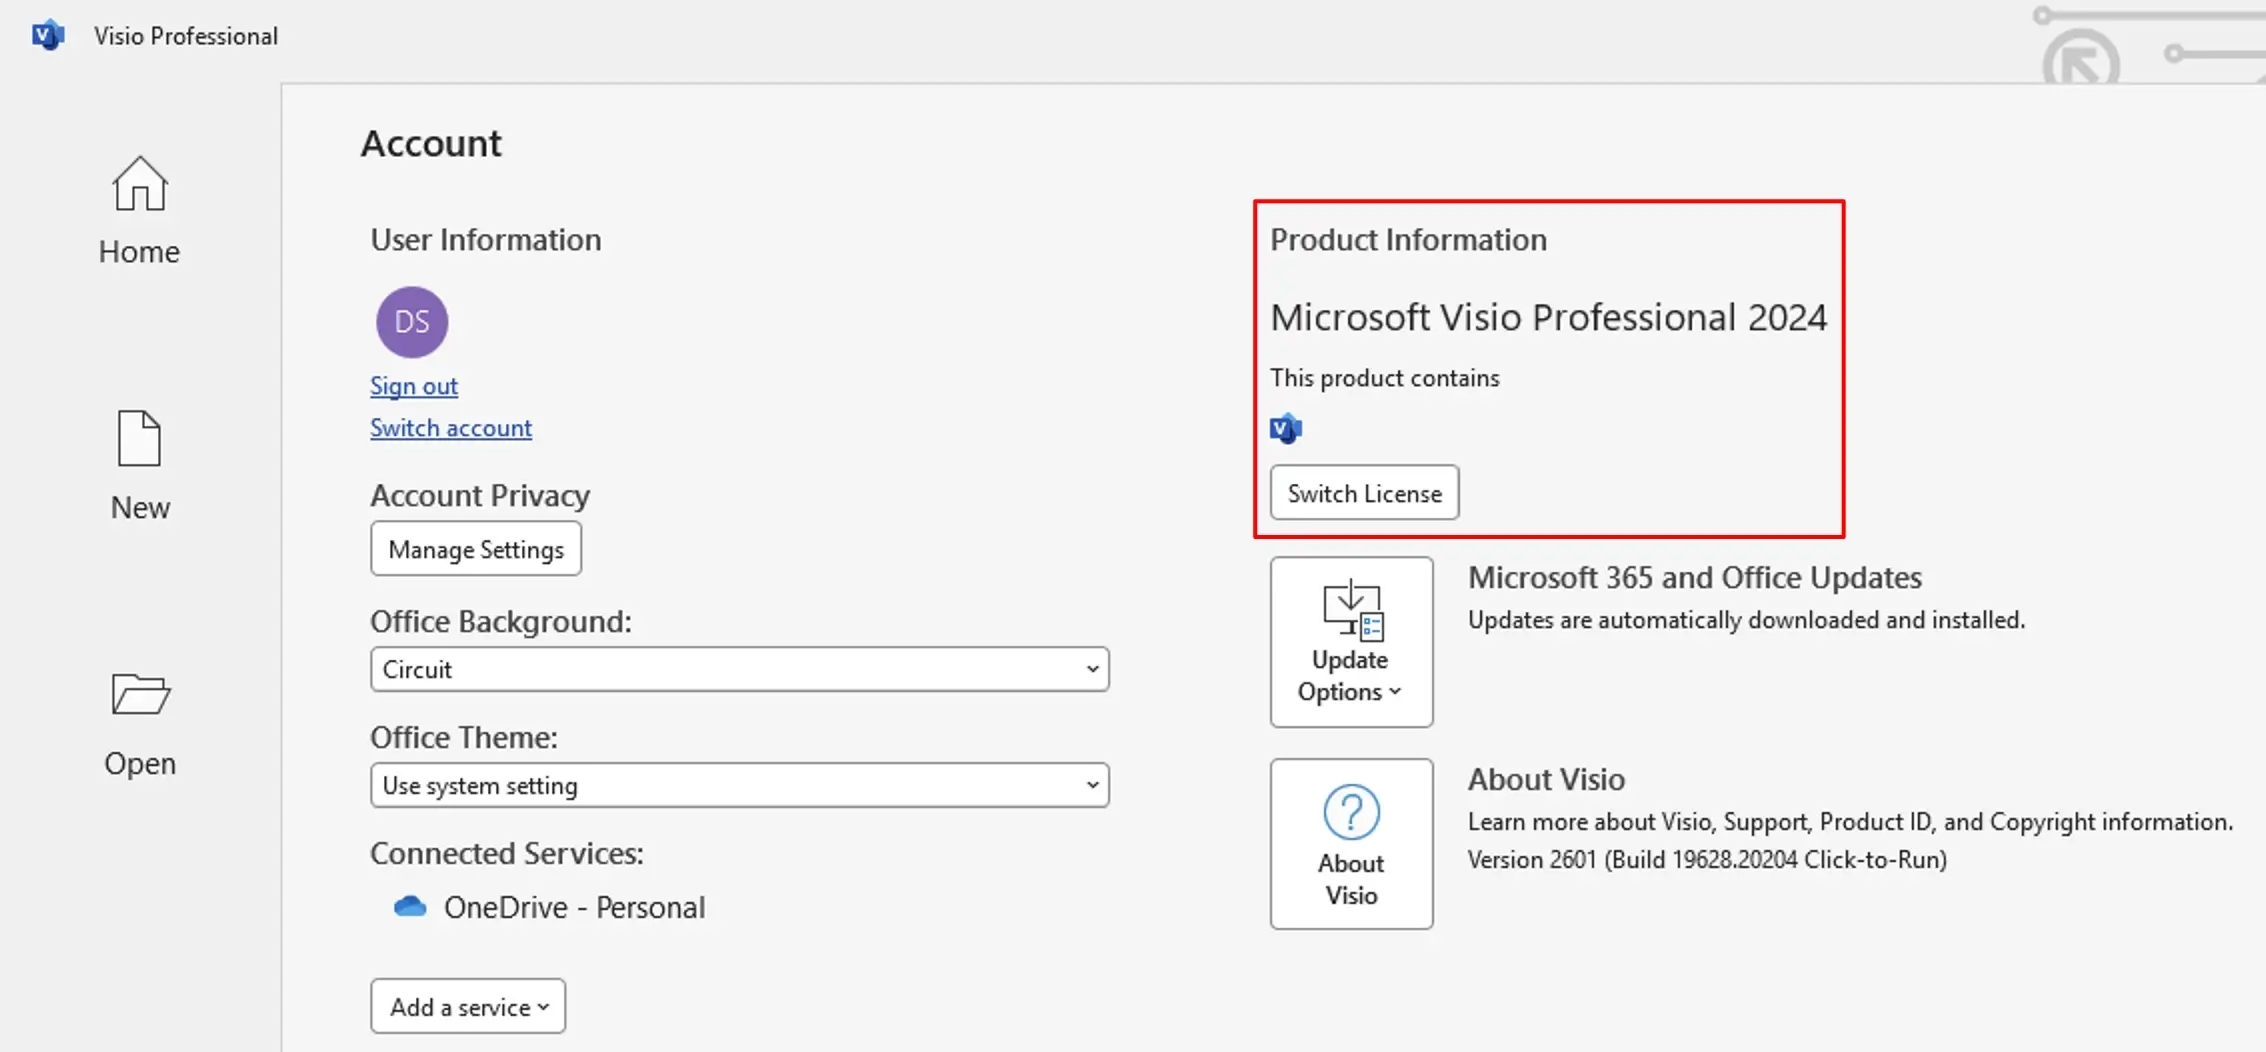
Task: Click the New blank page icon
Action: pyautogui.click(x=139, y=438)
